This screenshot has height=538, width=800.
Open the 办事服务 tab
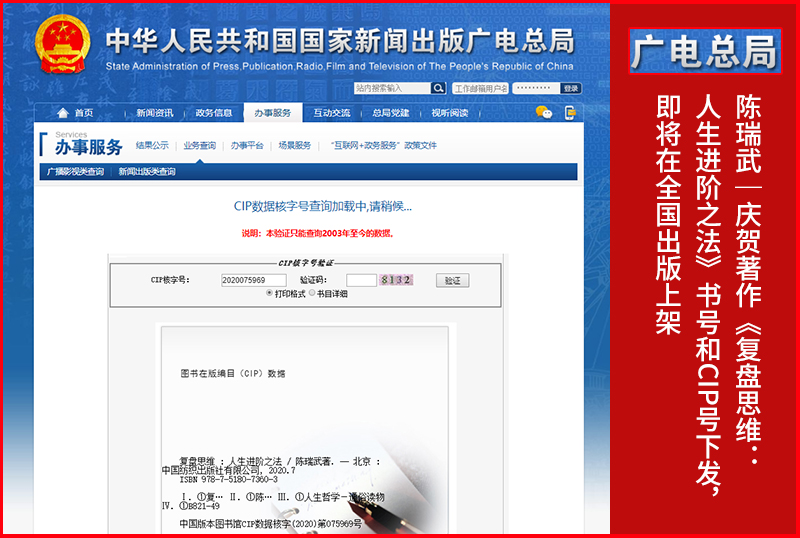272,113
